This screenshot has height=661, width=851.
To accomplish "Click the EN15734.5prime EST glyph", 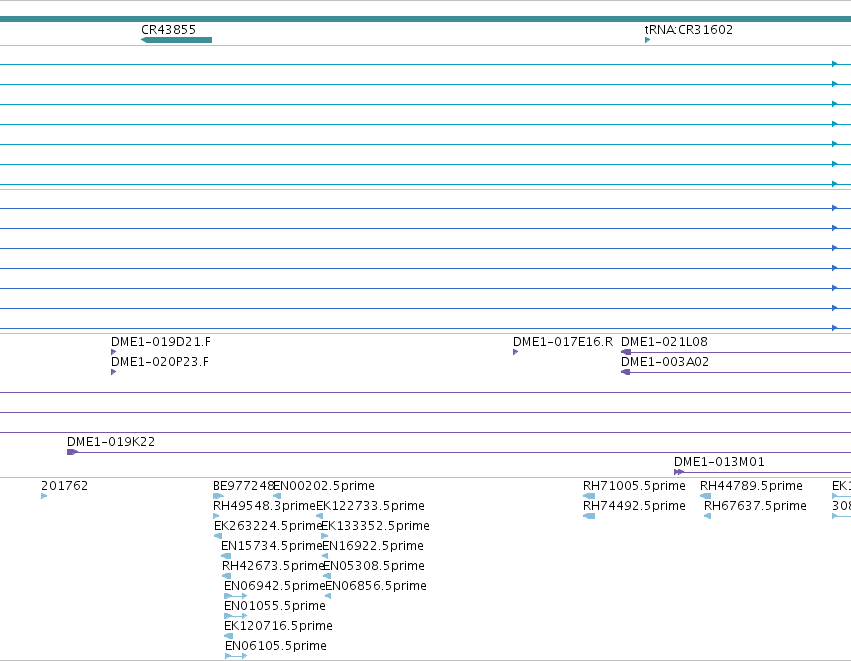I will (x=226, y=556).
